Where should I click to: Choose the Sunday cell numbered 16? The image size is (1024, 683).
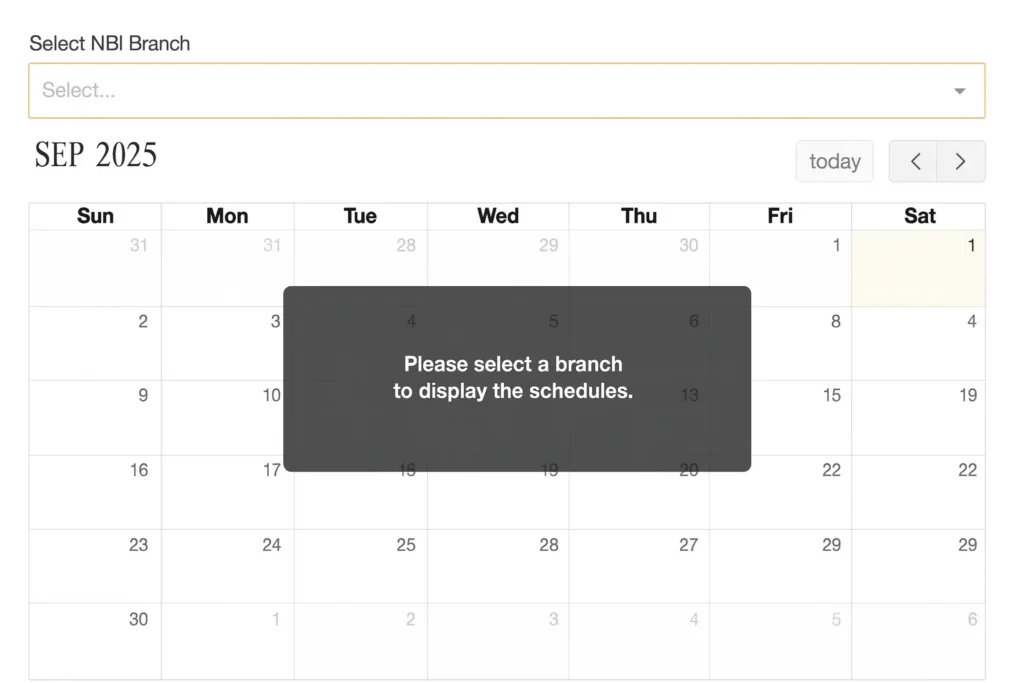click(95, 492)
